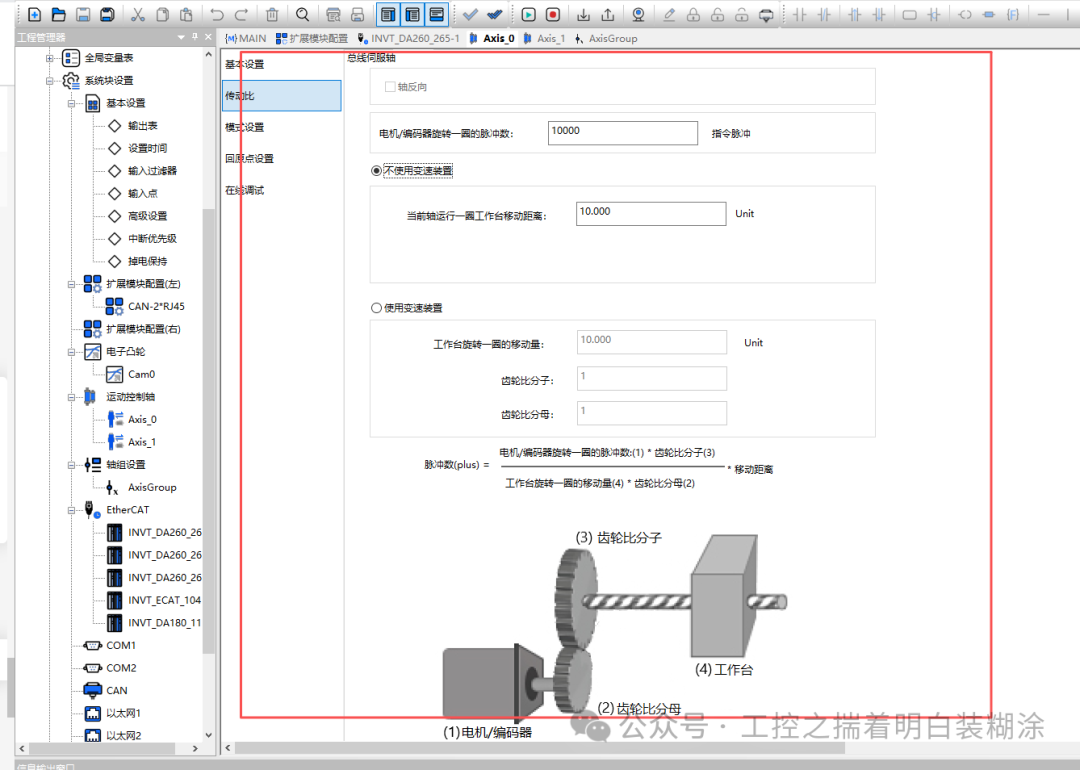Open the 在线调试 settings page
The width and height of the screenshot is (1080, 770).
282,190
